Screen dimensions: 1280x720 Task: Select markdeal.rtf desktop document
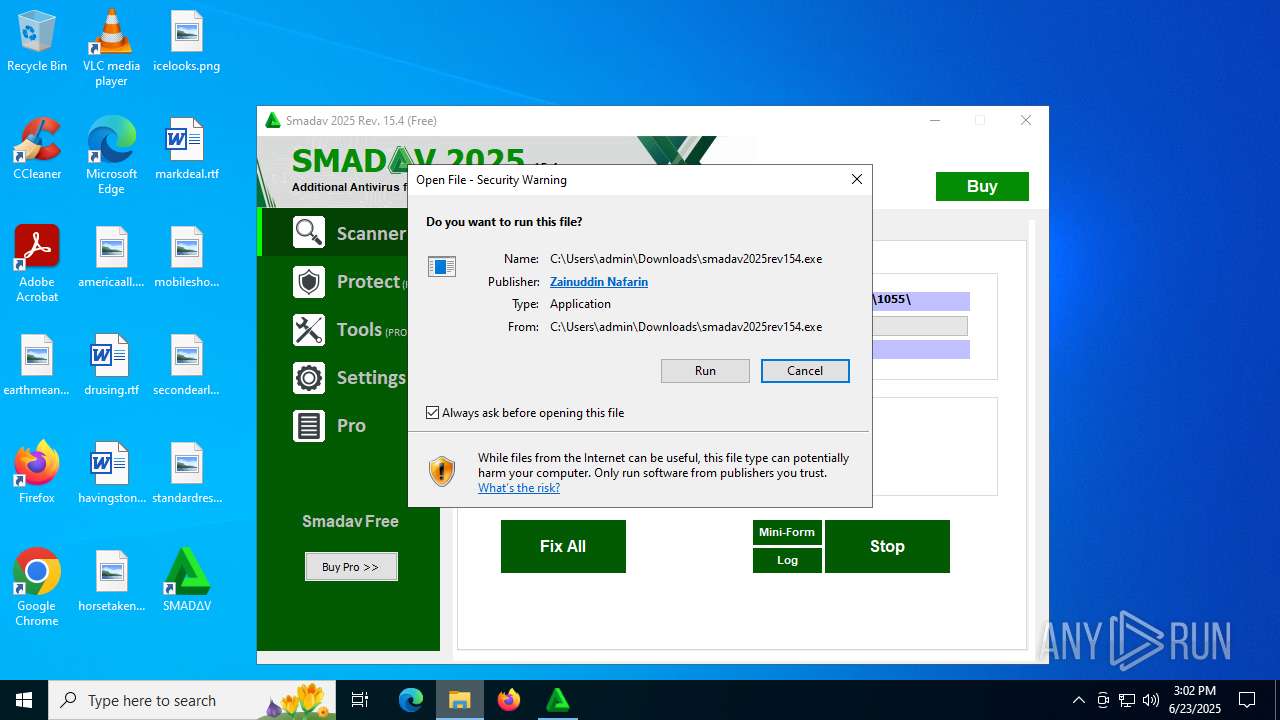[x=186, y=150]
